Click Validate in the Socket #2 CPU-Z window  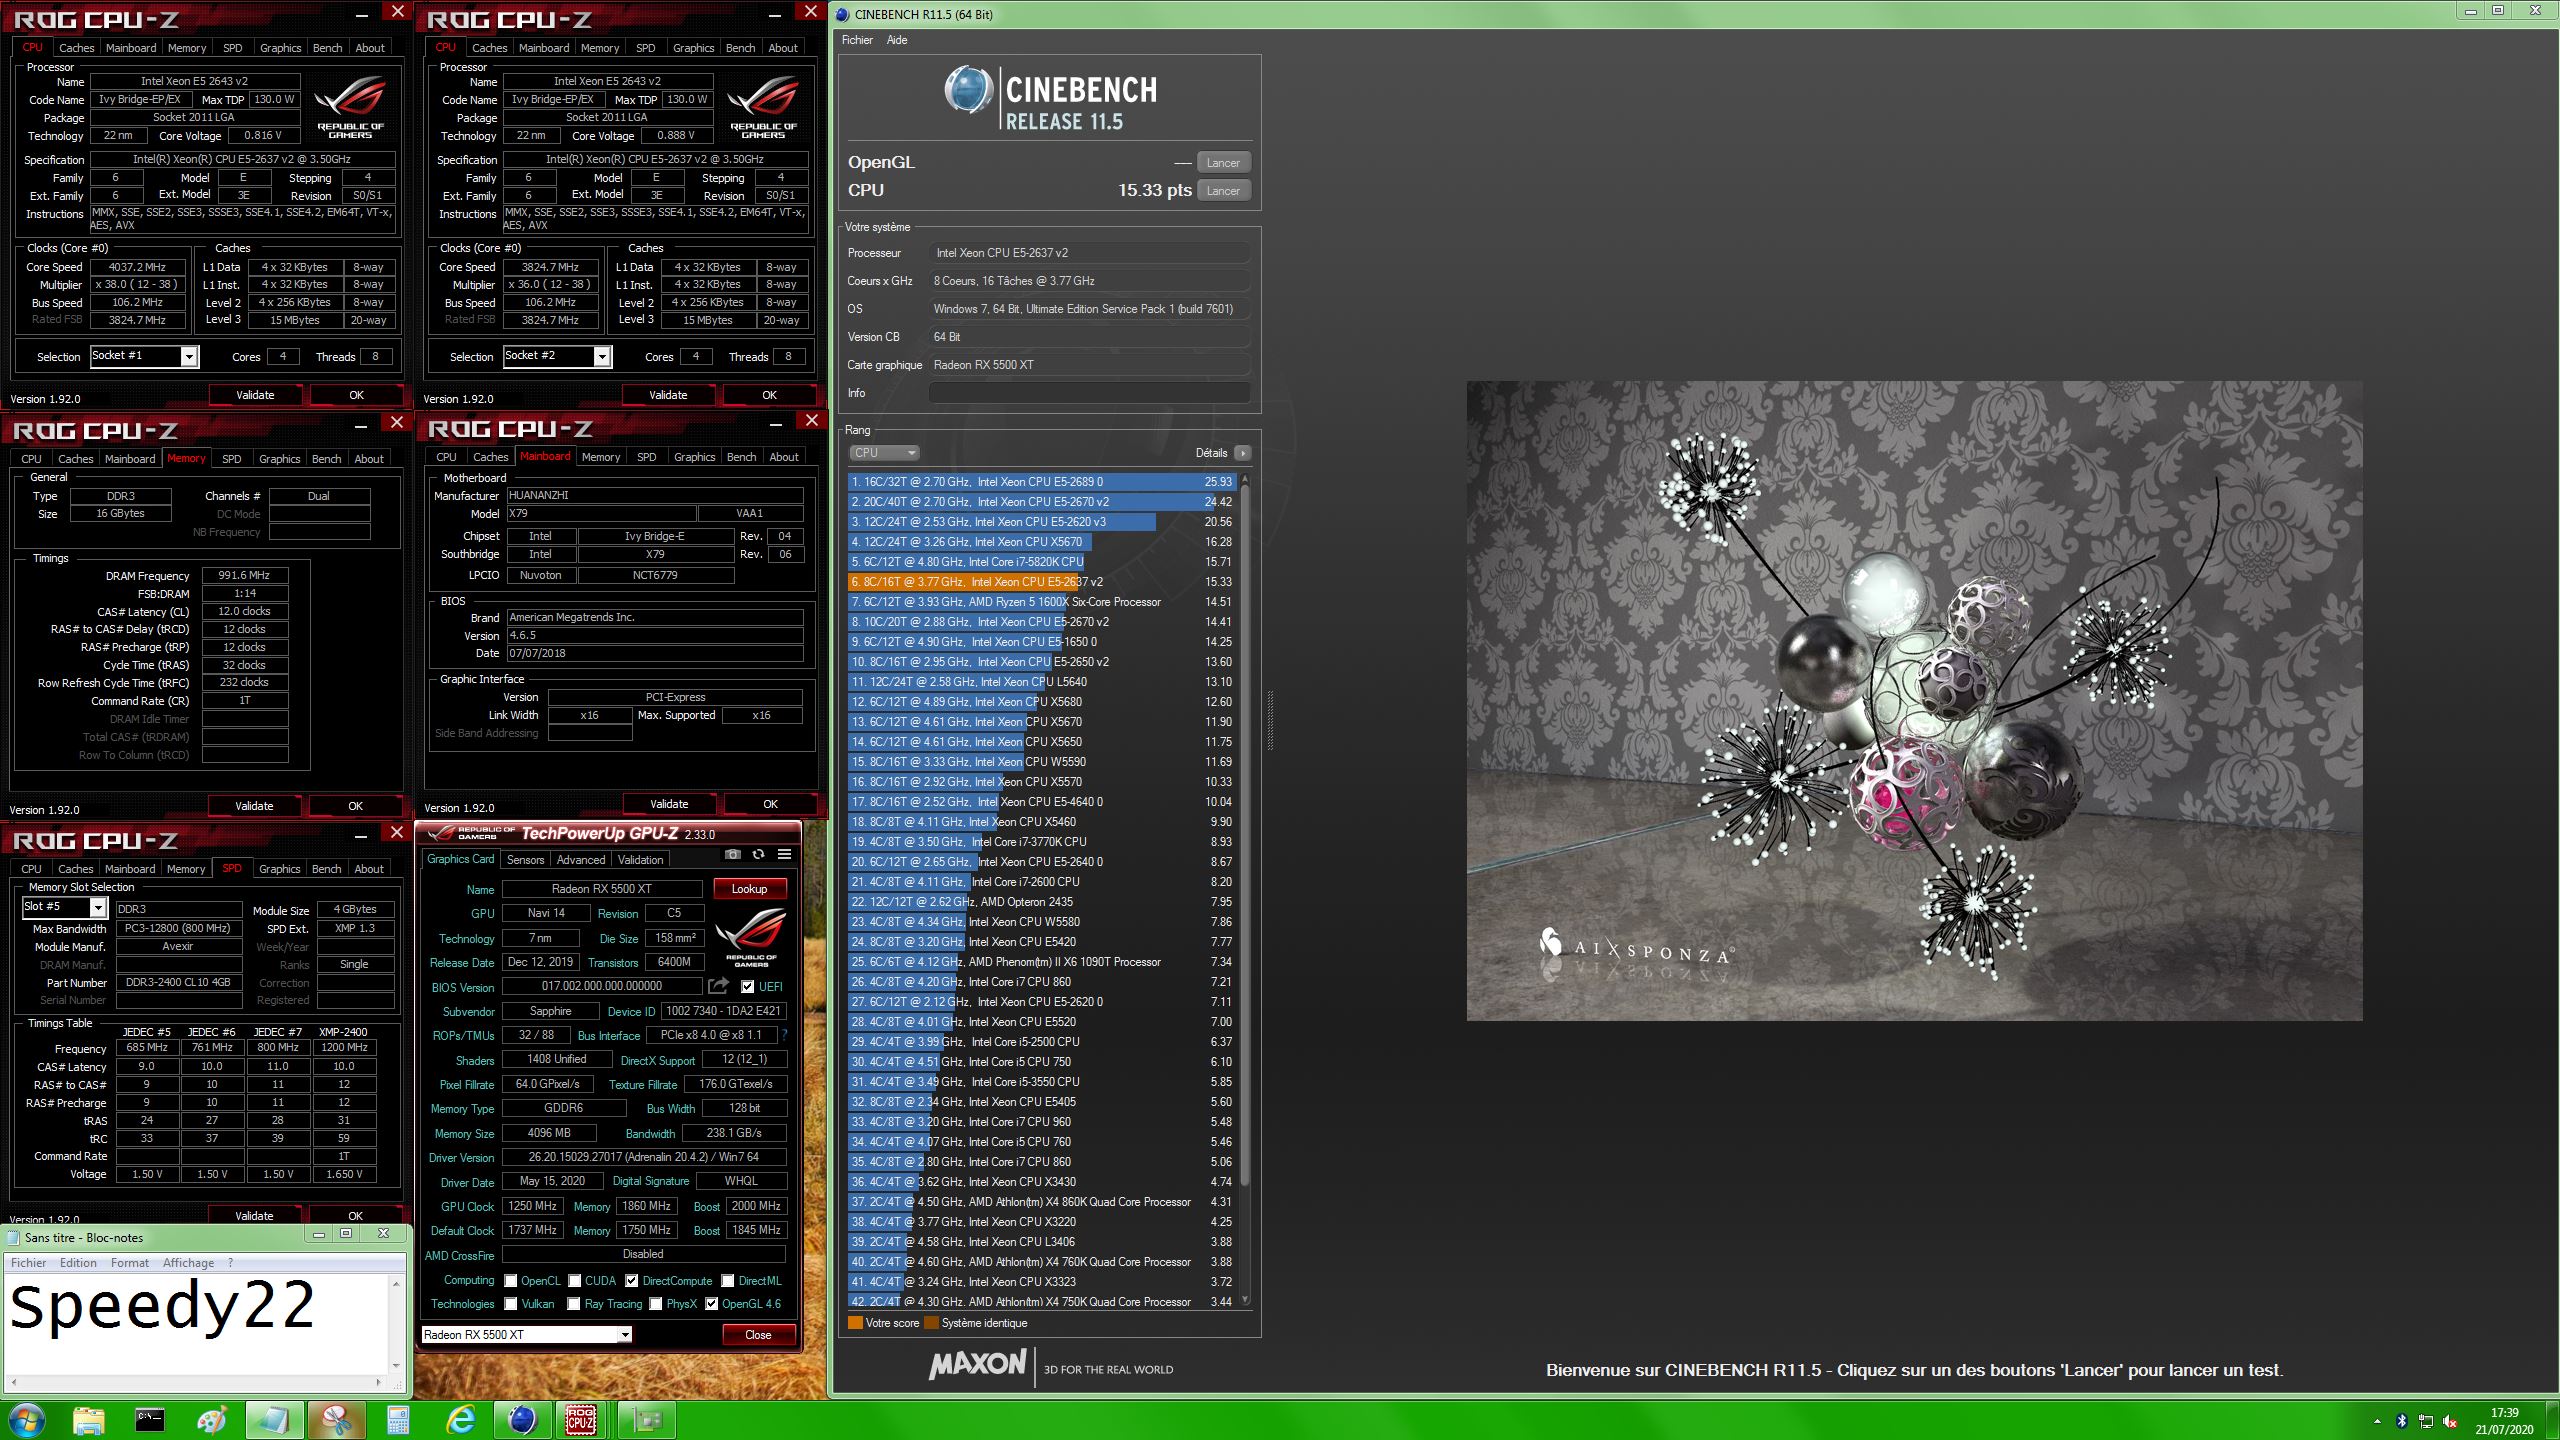click(x=668, y=395)
